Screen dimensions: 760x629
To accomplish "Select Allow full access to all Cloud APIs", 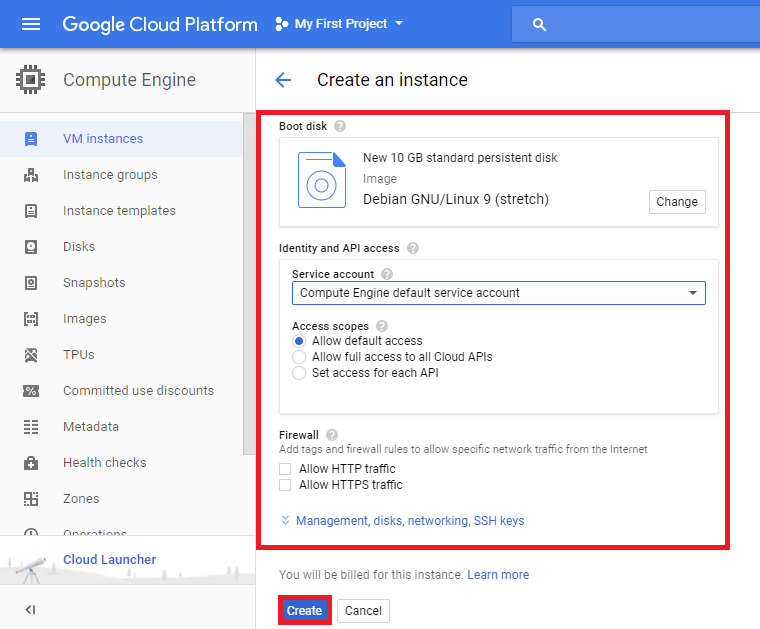I will (299, 357).
